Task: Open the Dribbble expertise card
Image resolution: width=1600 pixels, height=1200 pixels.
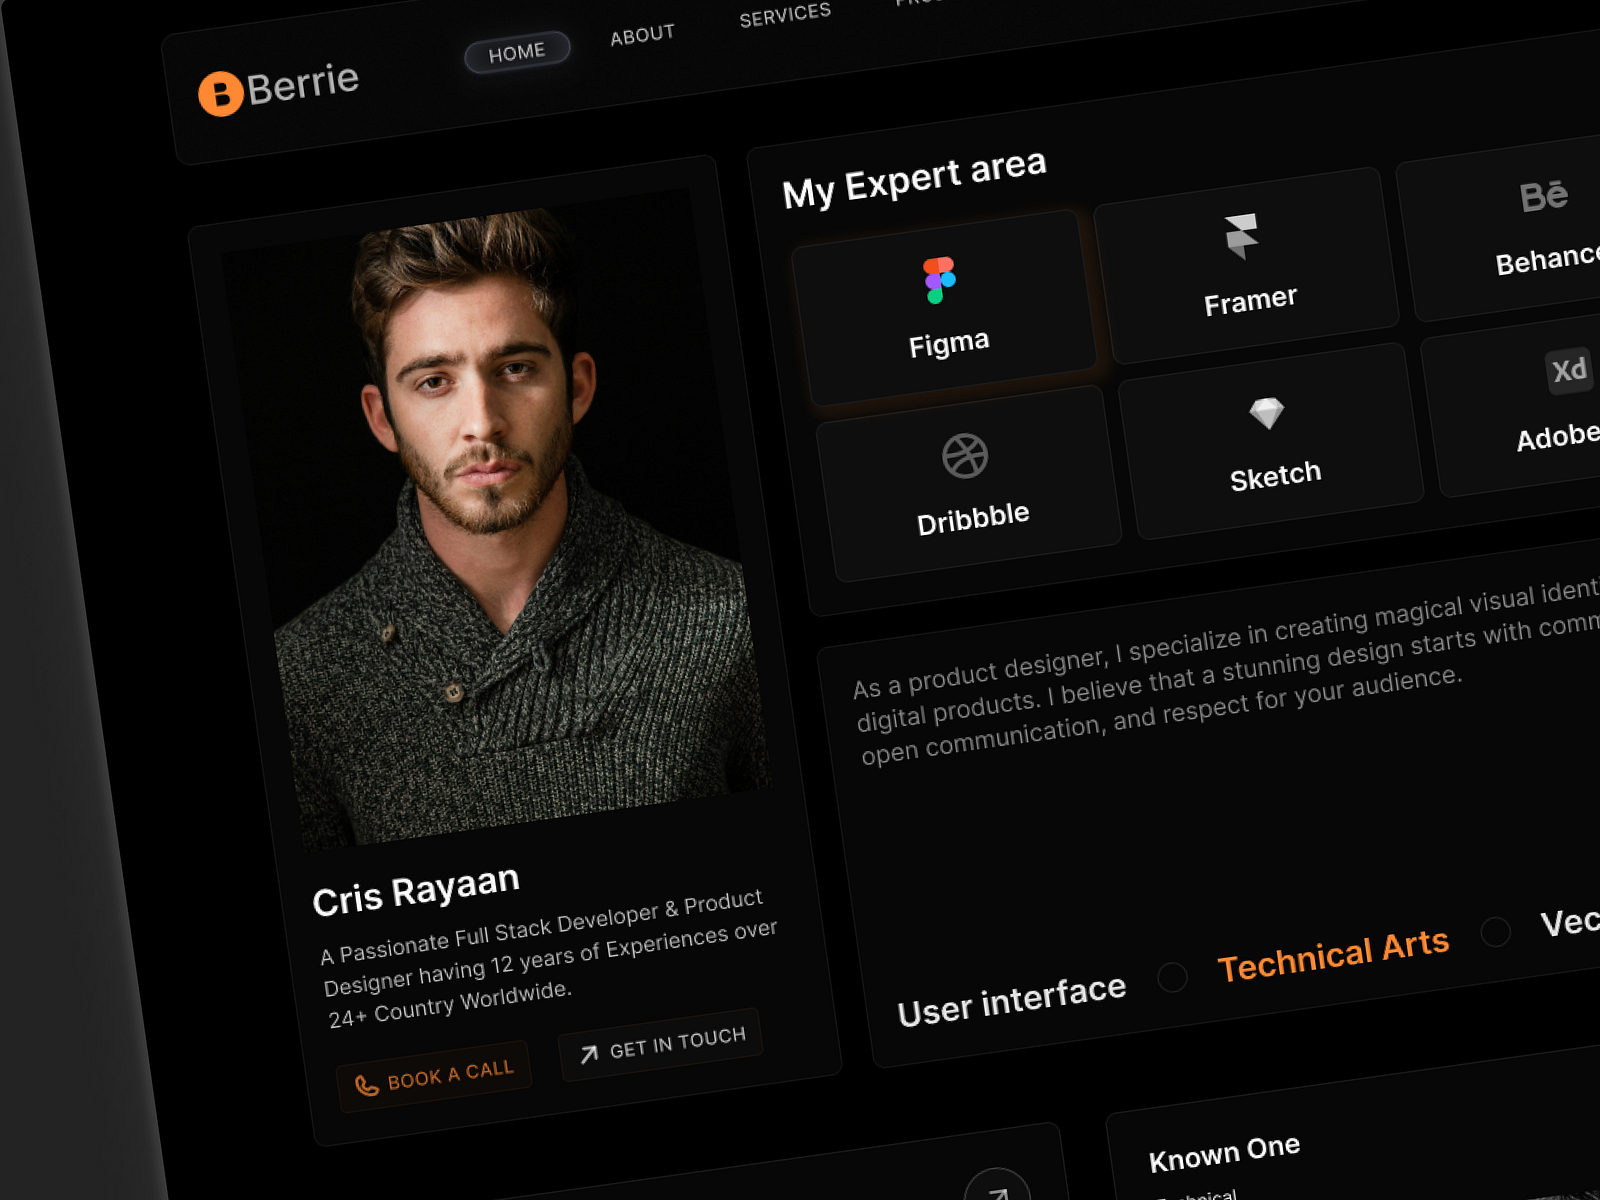Action: (969, 483)
